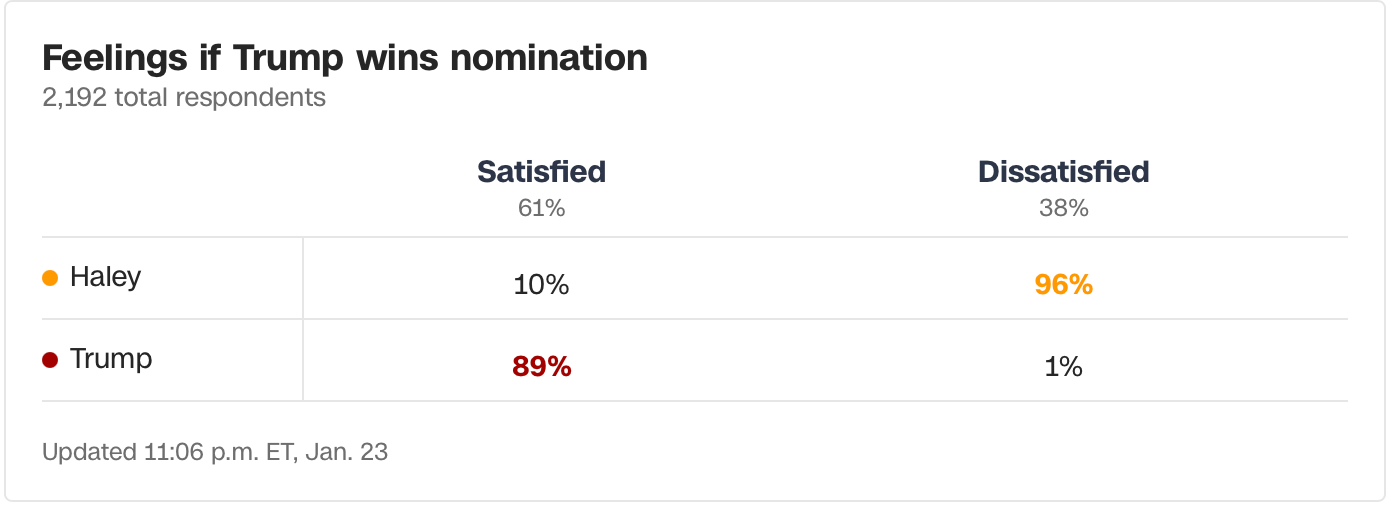This screenshot has height=506, width=1394.
Task: Click Trump's 1% Dissatisfied cell
Action: tap(1063, 367)
